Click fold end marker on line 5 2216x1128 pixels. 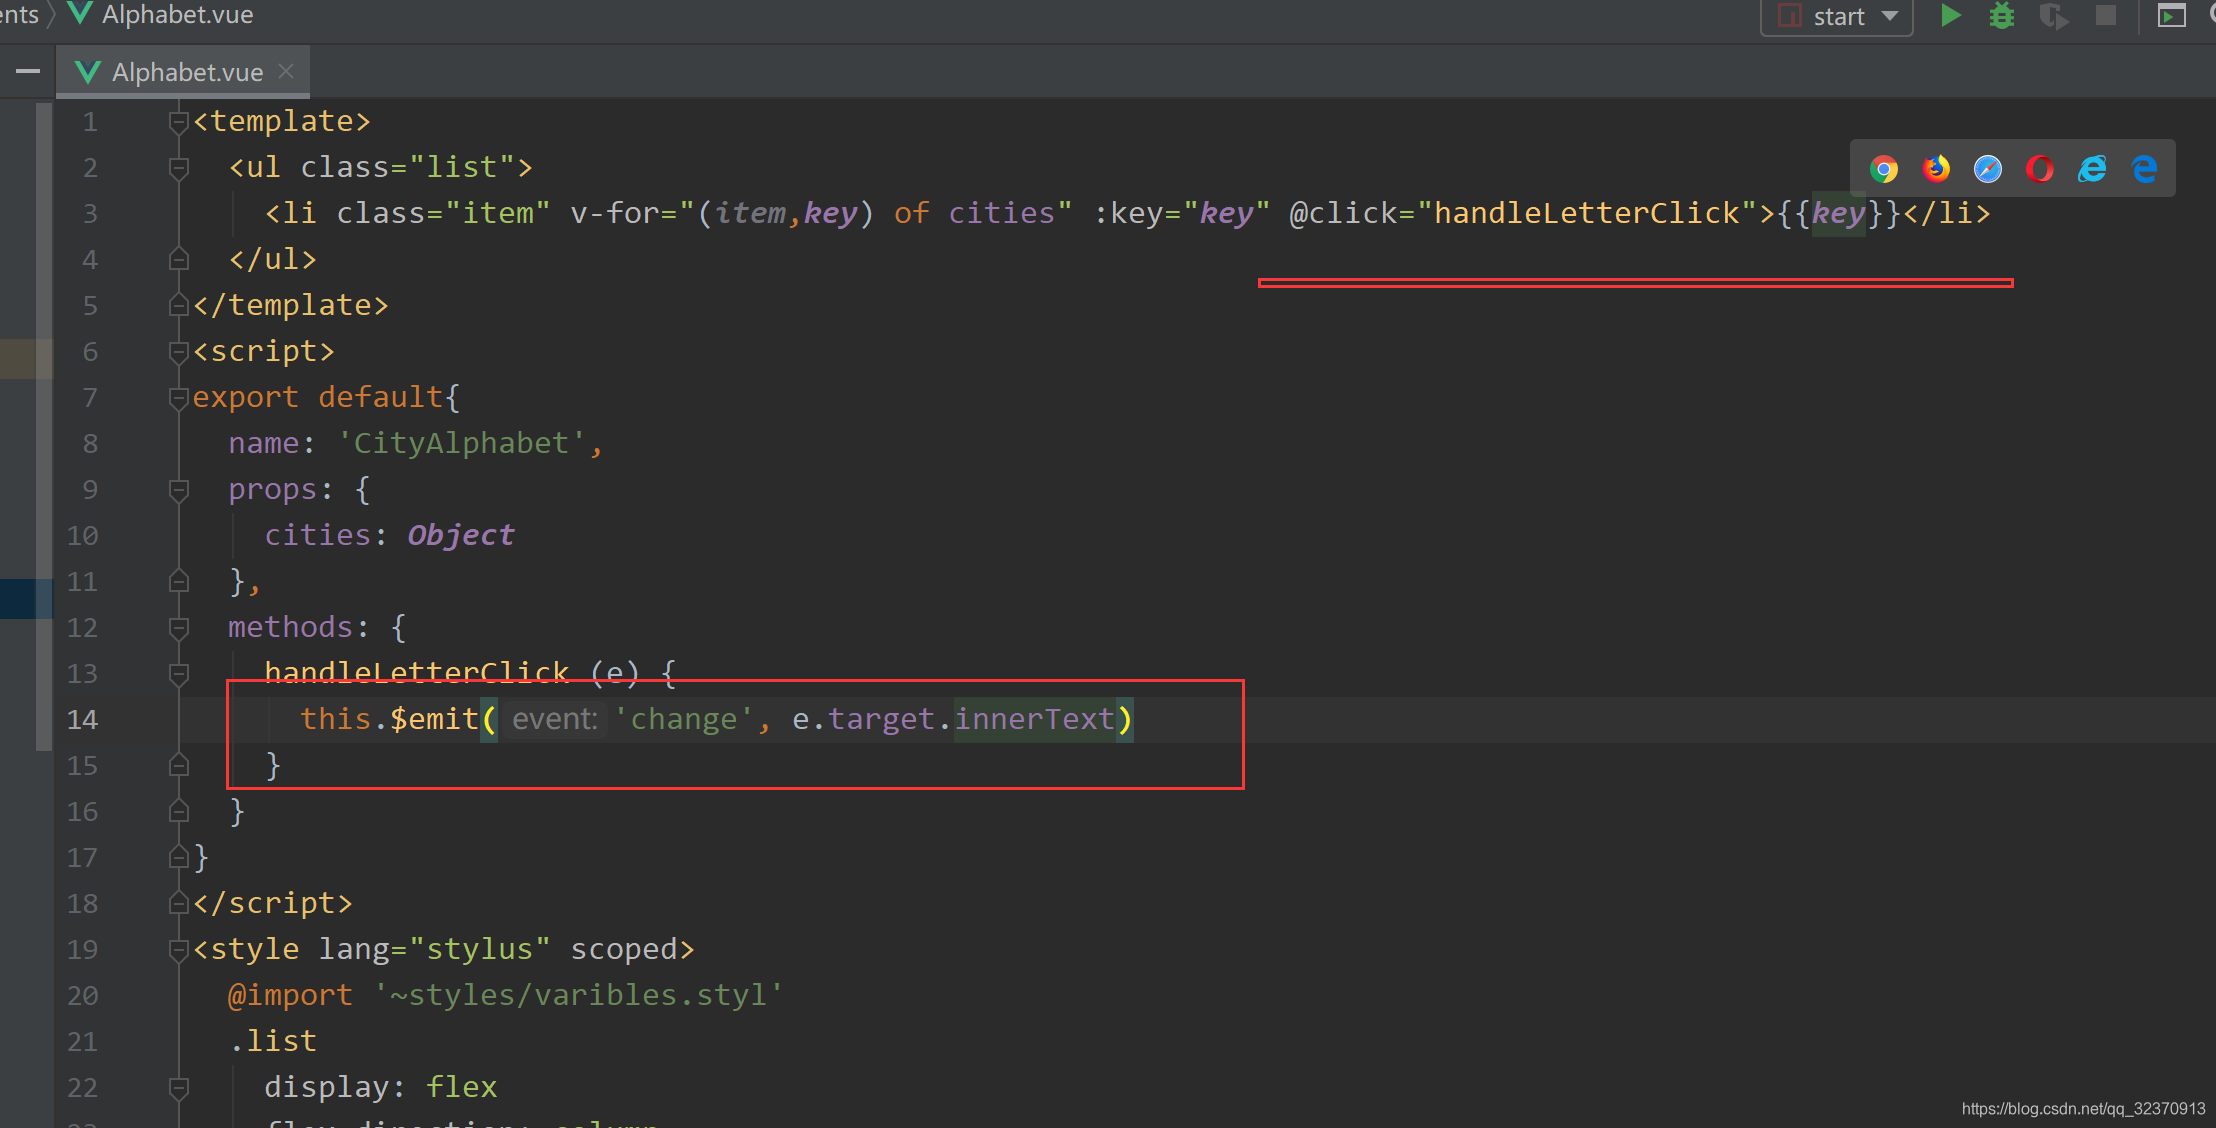point(179,306)
